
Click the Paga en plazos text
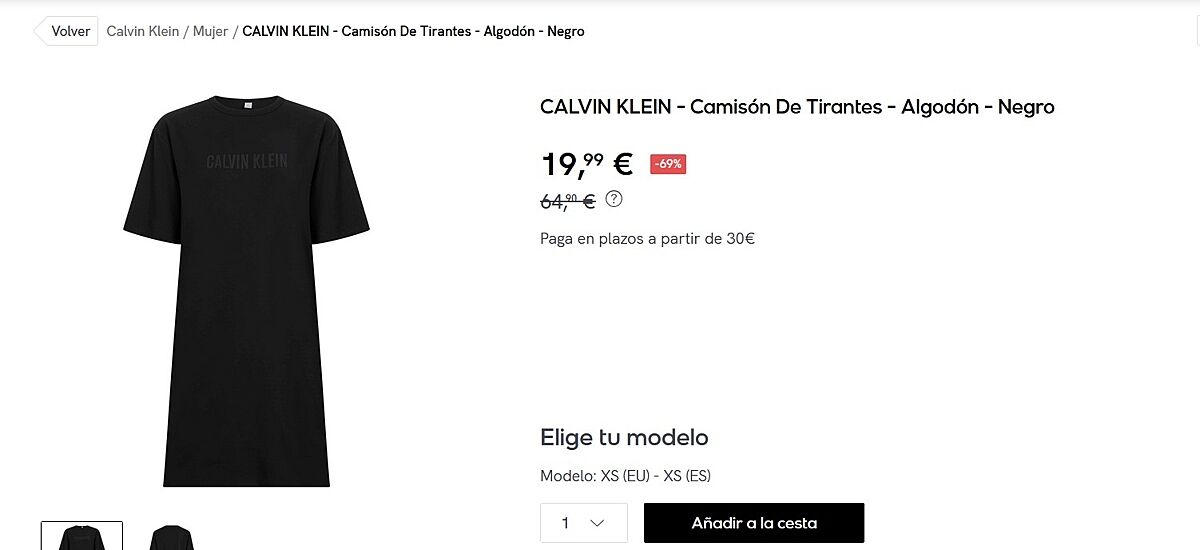pos(647,239)
